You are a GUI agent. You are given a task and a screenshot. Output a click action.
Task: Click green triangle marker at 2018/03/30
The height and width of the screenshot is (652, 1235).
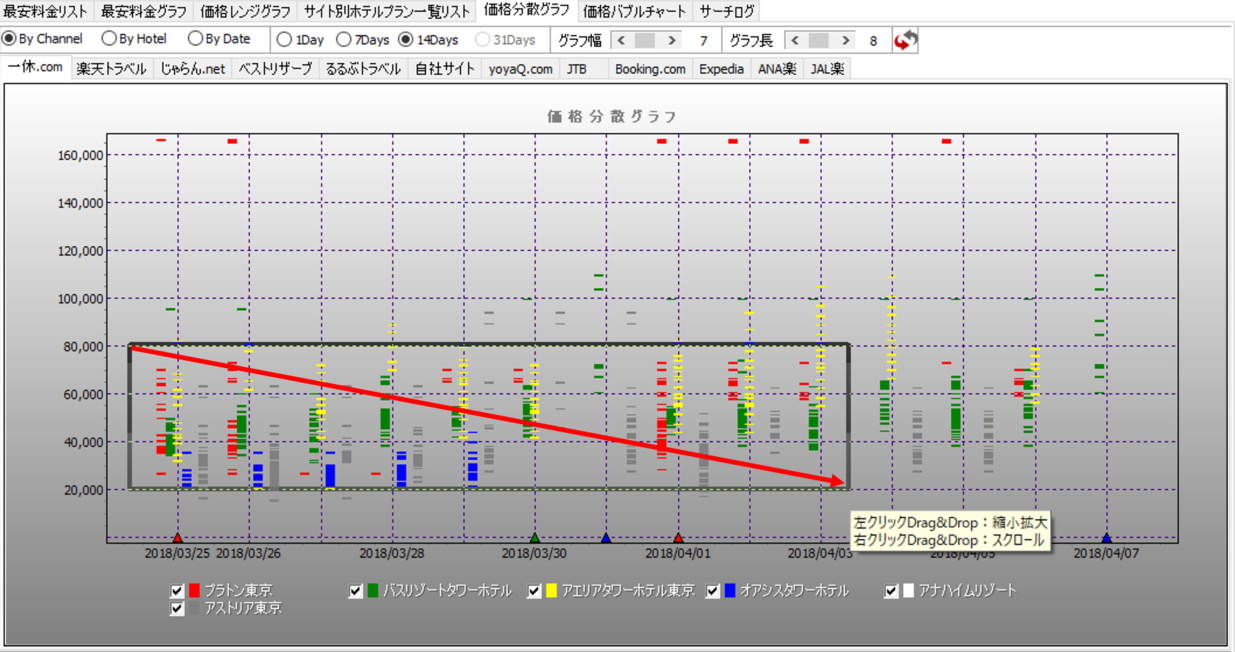tap(535, 538)
